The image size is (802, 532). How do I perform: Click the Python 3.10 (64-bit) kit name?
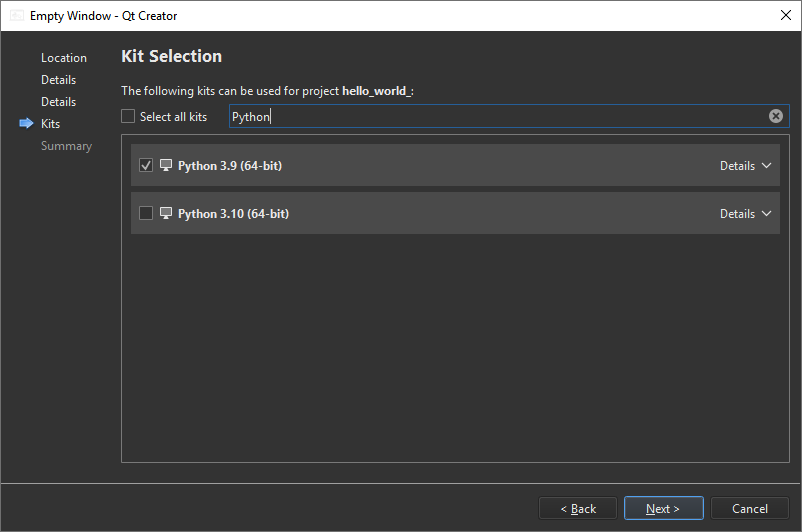[233, 214]
